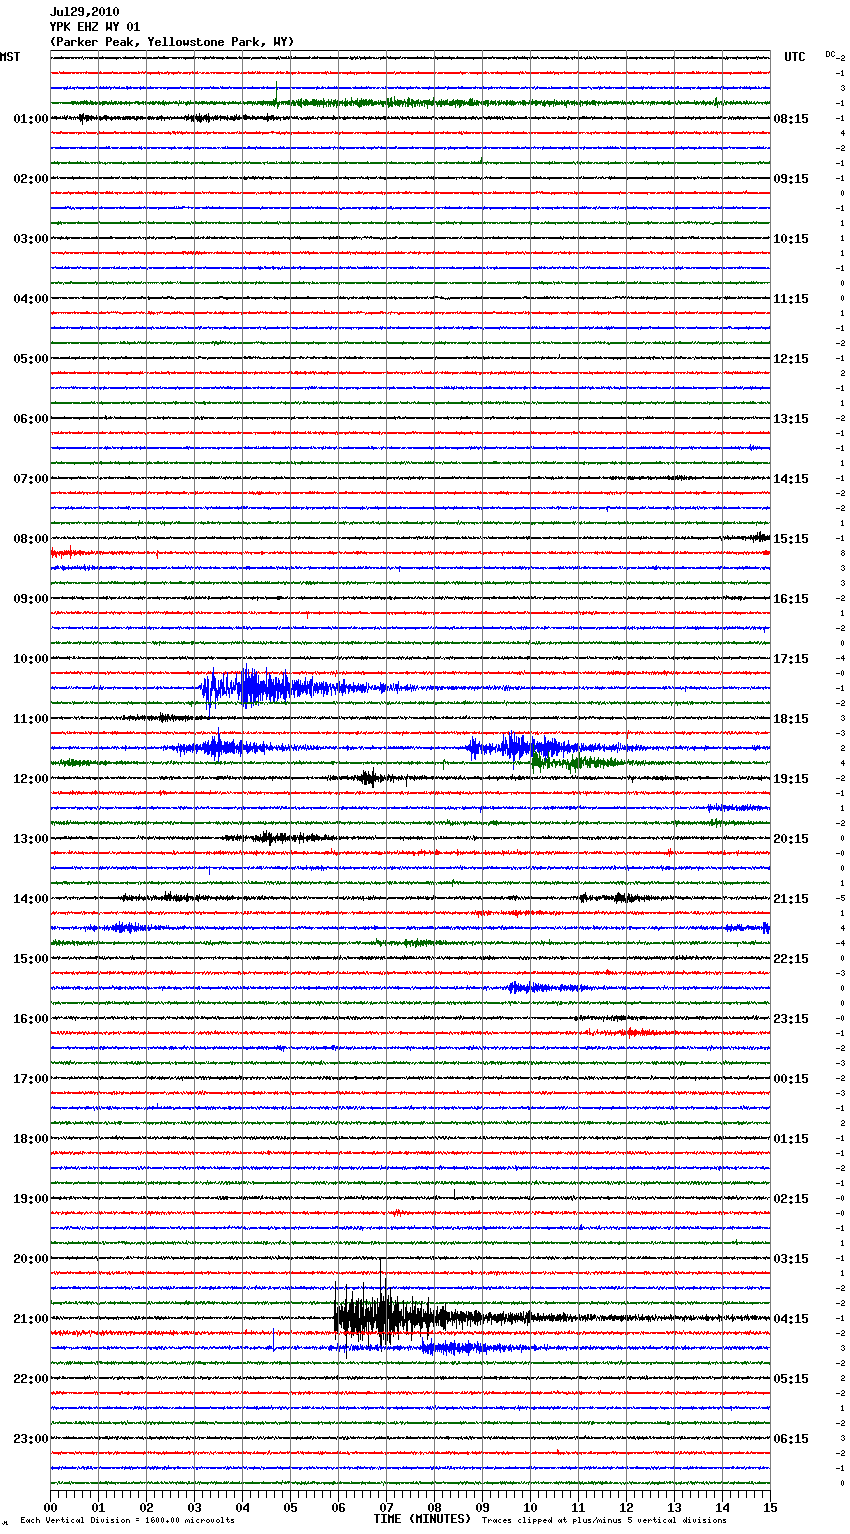The image size is (850, 1534).
Task: Click the Parker Peak, Yellowstone Park location text
Action: [172, 42]
